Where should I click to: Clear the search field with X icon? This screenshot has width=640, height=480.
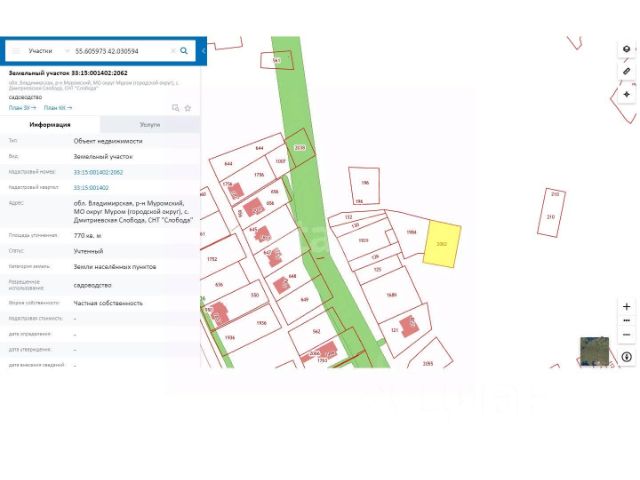click(x=173, y=51)
